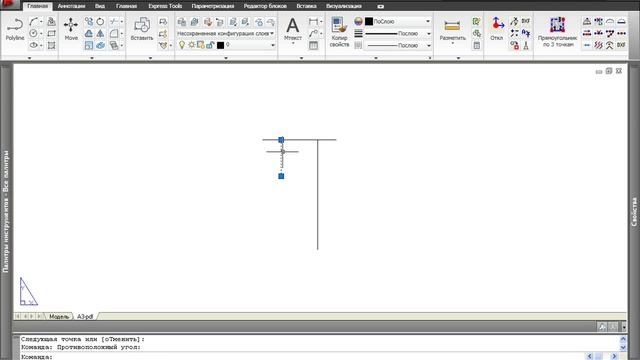Click the ribbon minimize toggle button

[380, 7]
